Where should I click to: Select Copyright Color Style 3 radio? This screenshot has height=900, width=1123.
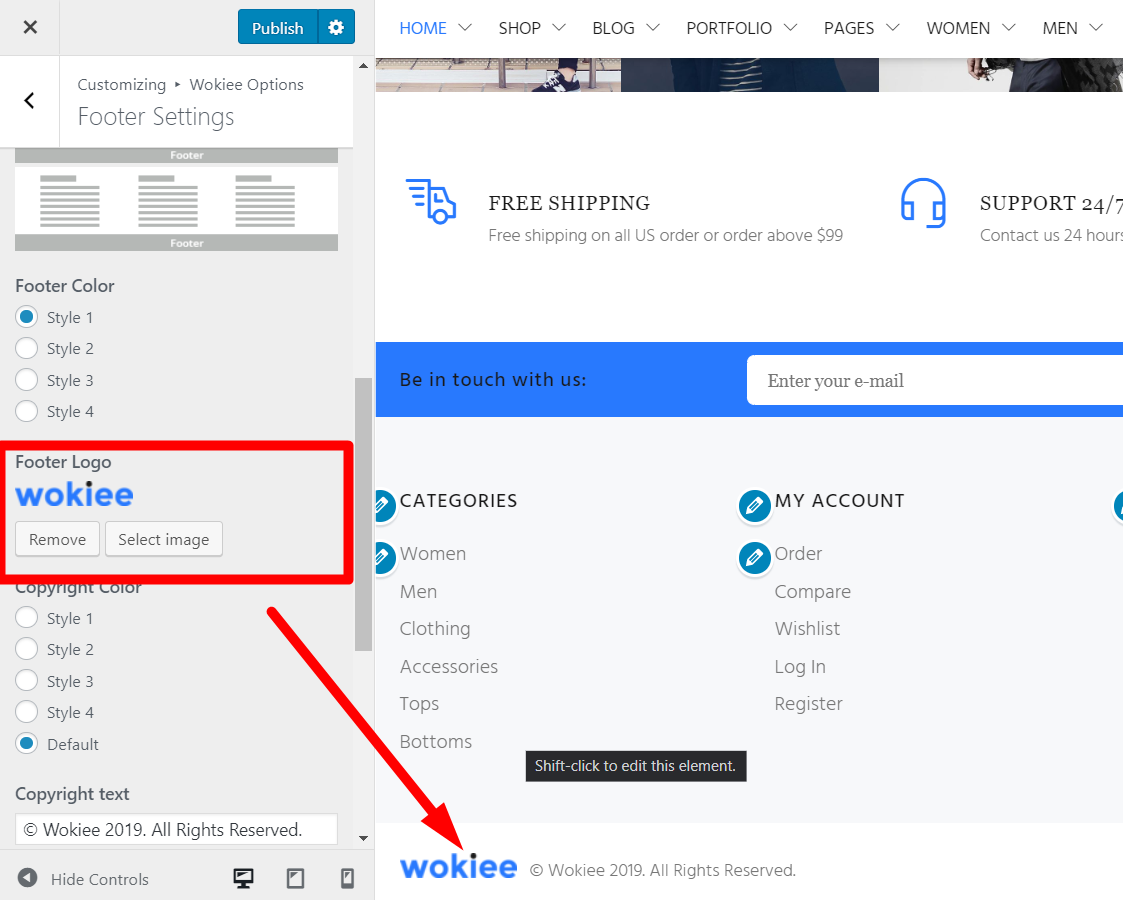coord(27,681)
